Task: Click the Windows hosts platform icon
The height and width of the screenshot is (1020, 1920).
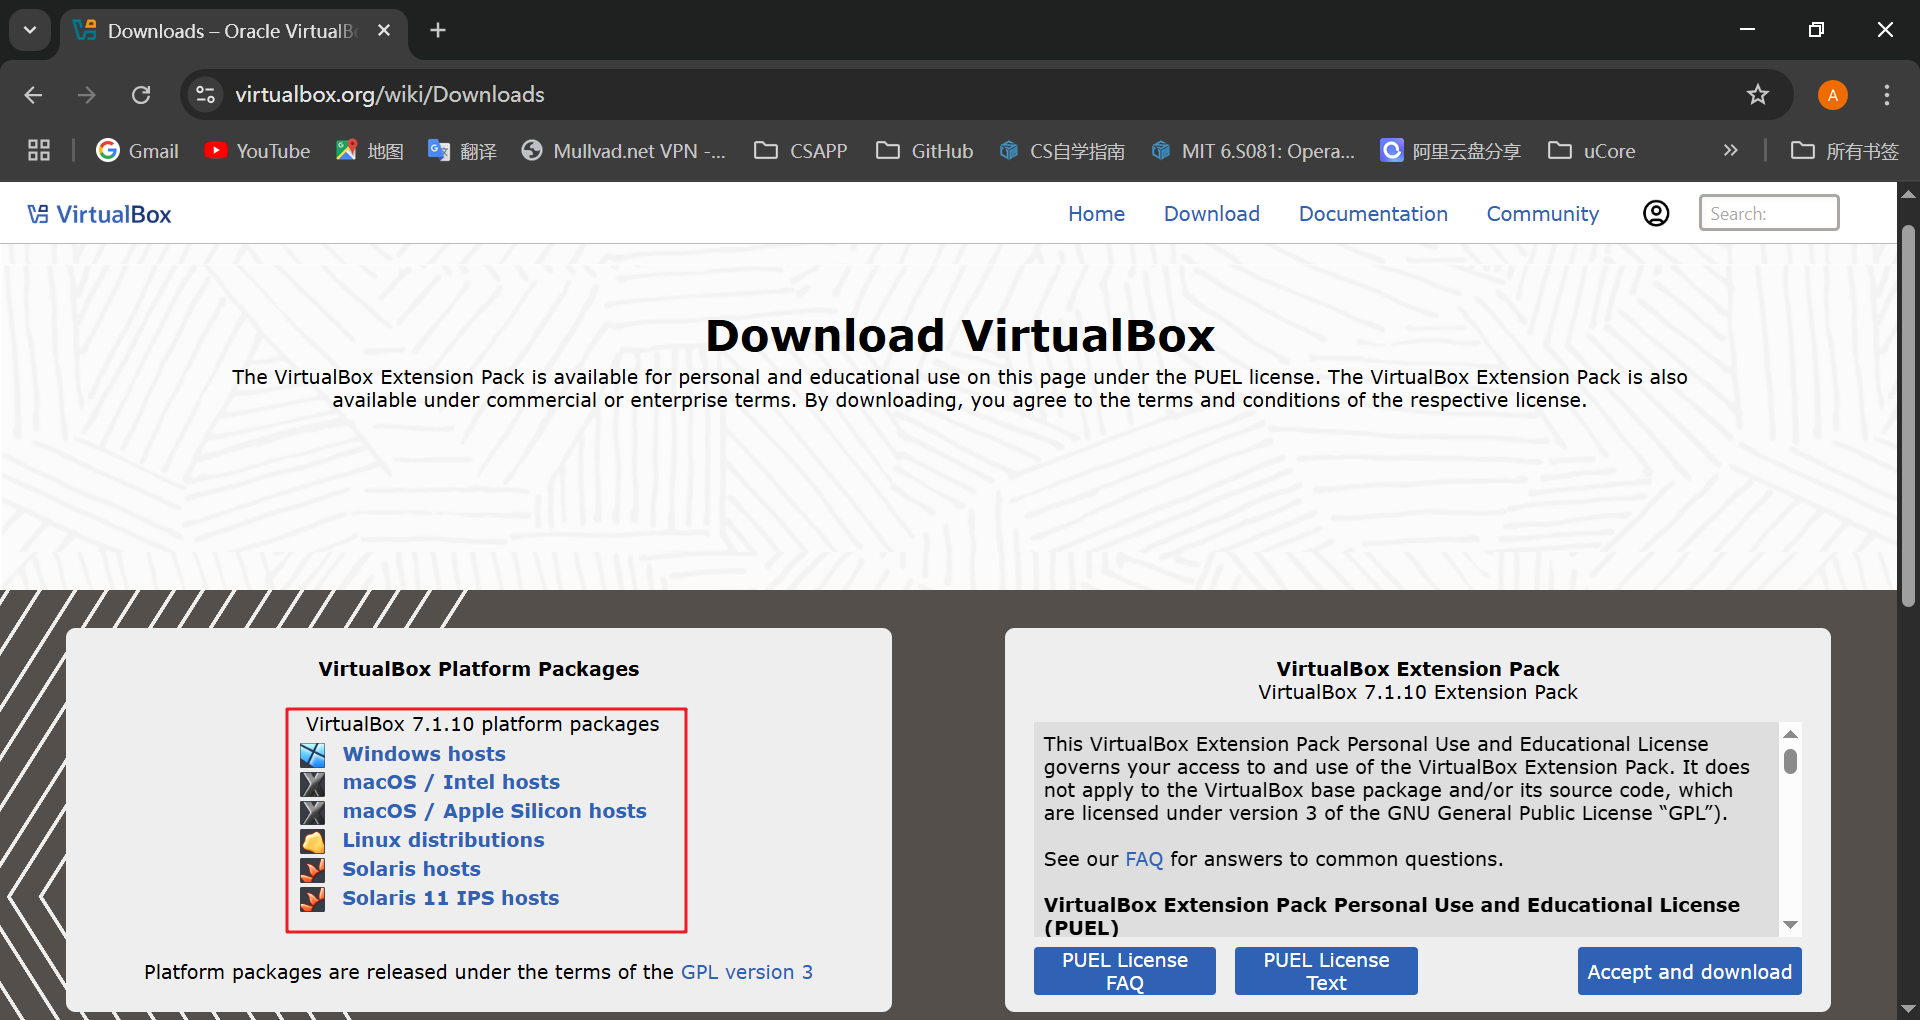Action: (x=313, y=755)
